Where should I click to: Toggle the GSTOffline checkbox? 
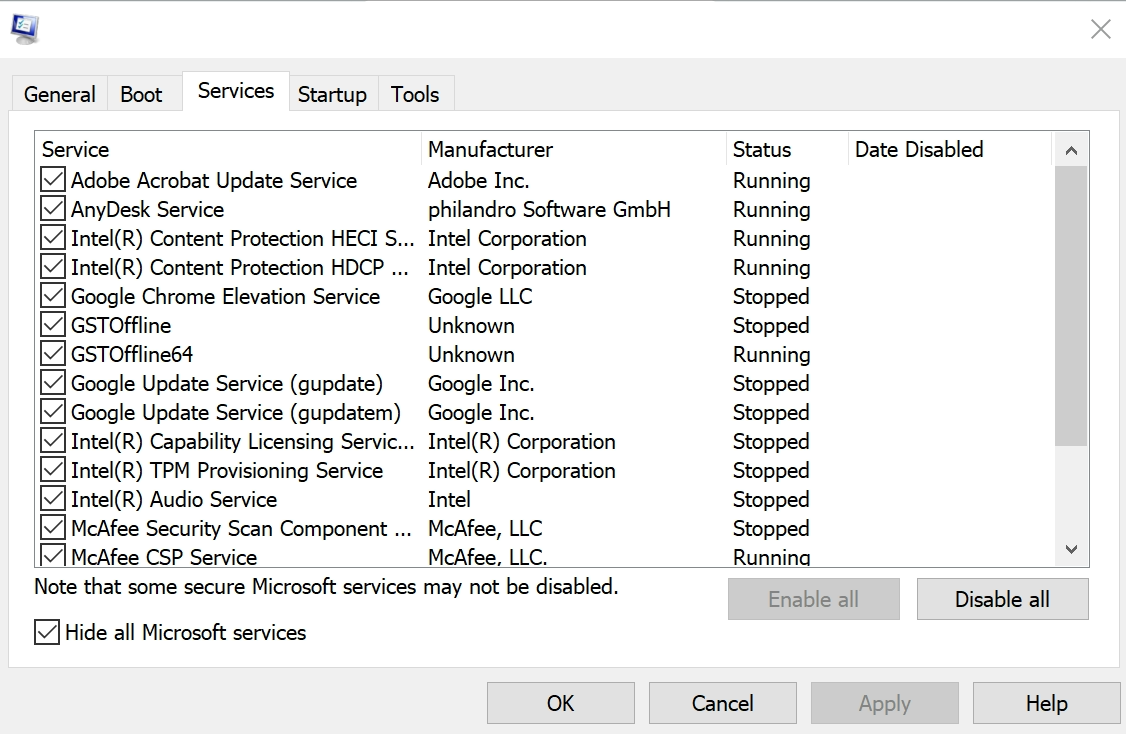[x=52, y=325]
